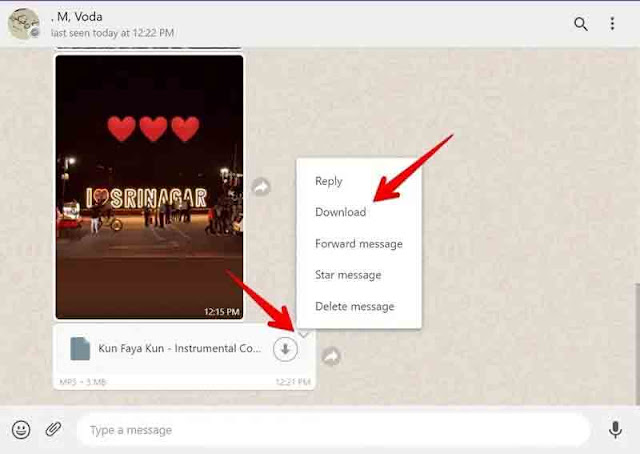Forward the Kun Faya Kun file

[331, 356]
